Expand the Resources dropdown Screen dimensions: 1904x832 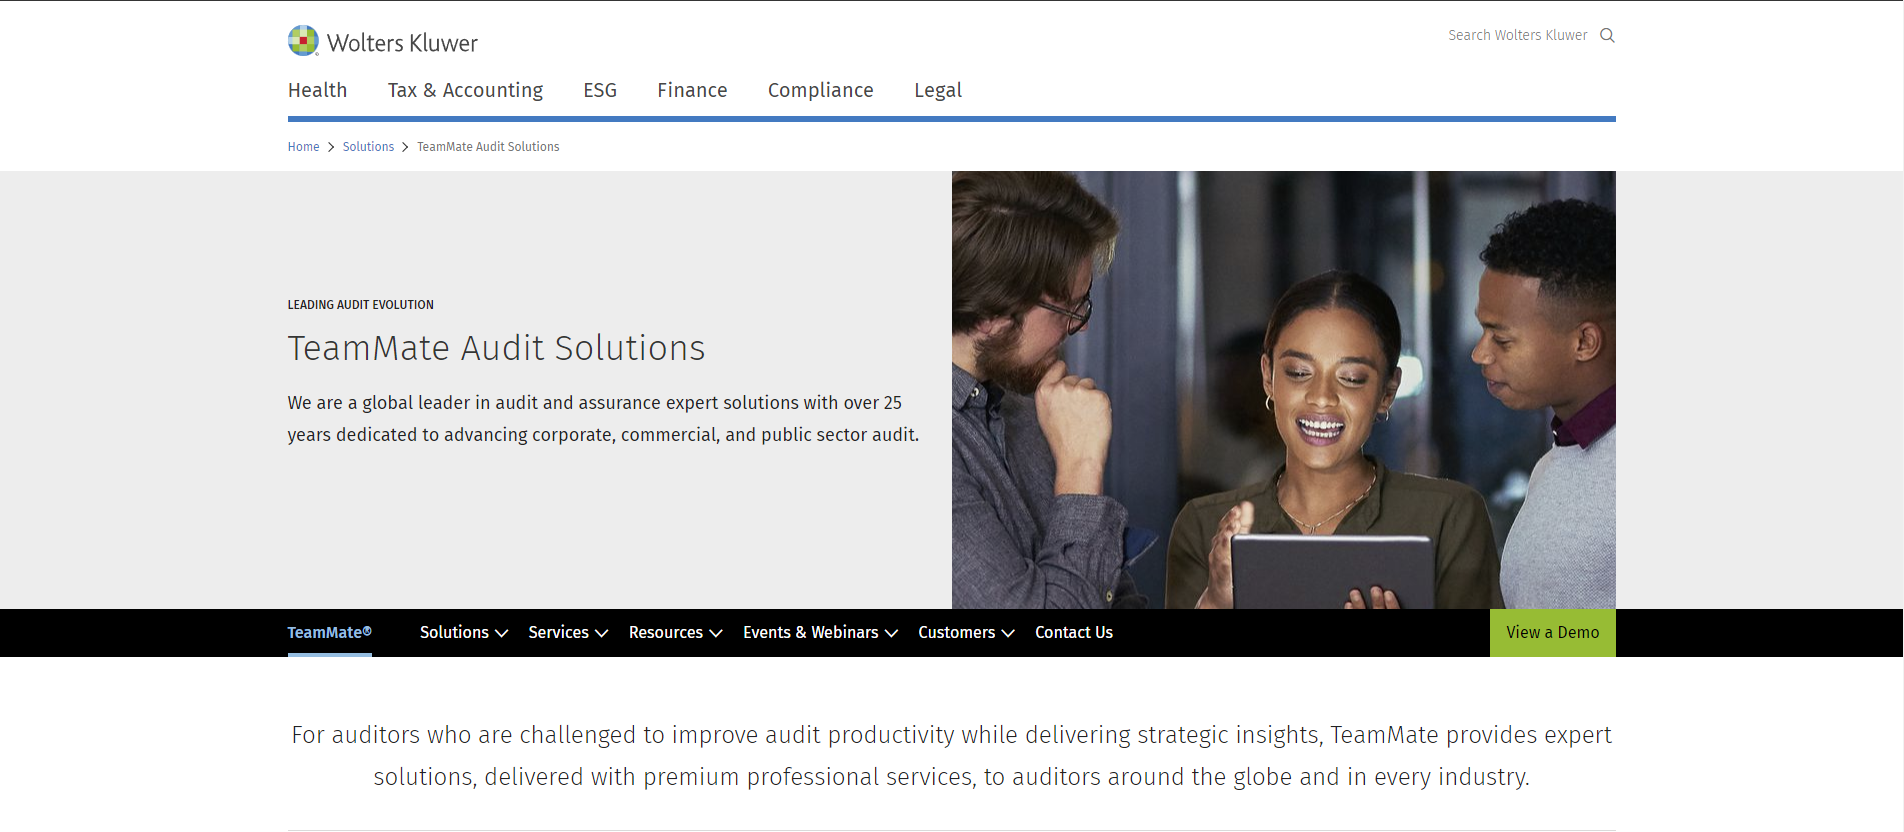click(x=675, y=632)
